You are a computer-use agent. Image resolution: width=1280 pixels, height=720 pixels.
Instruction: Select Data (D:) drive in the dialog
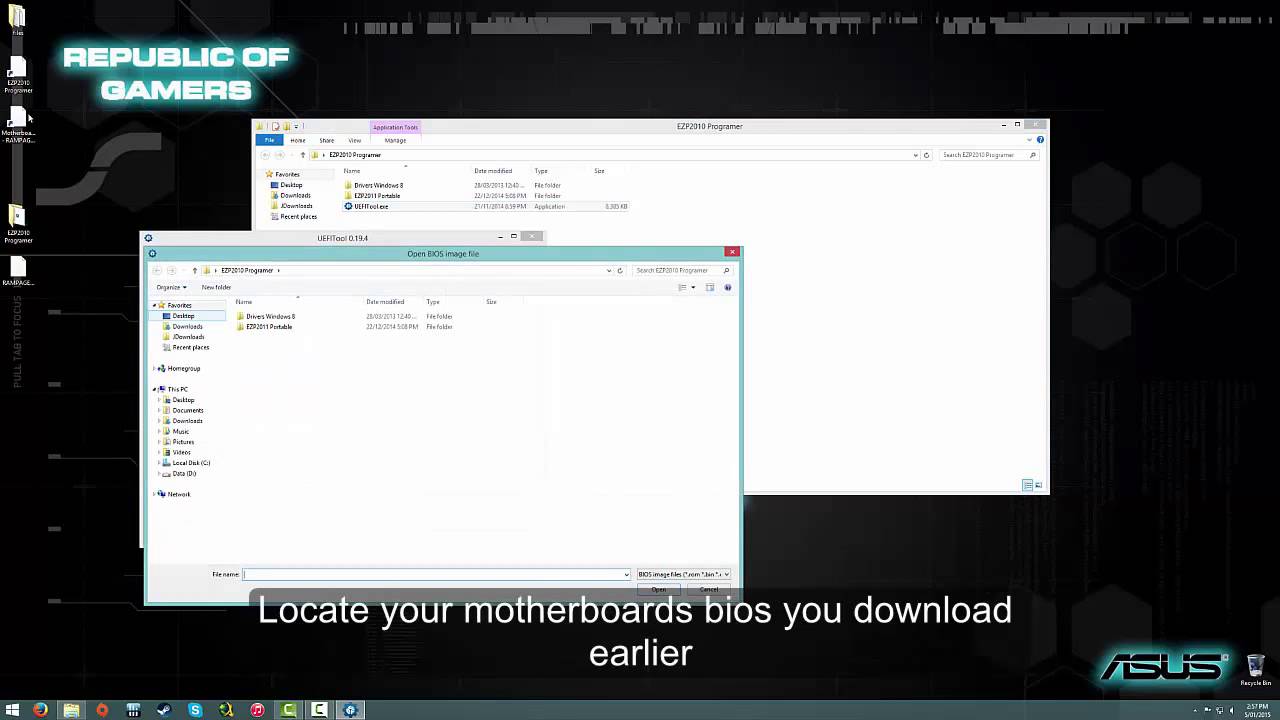coord(184,473)
